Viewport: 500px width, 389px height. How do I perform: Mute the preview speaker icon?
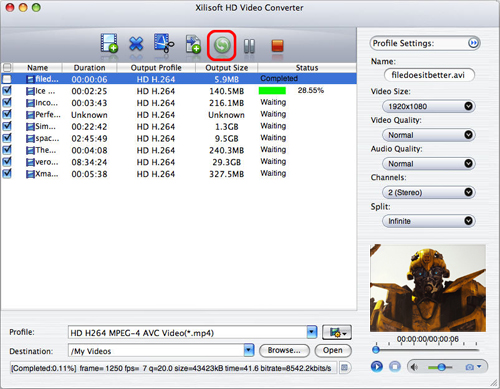(x=414, y=367)
